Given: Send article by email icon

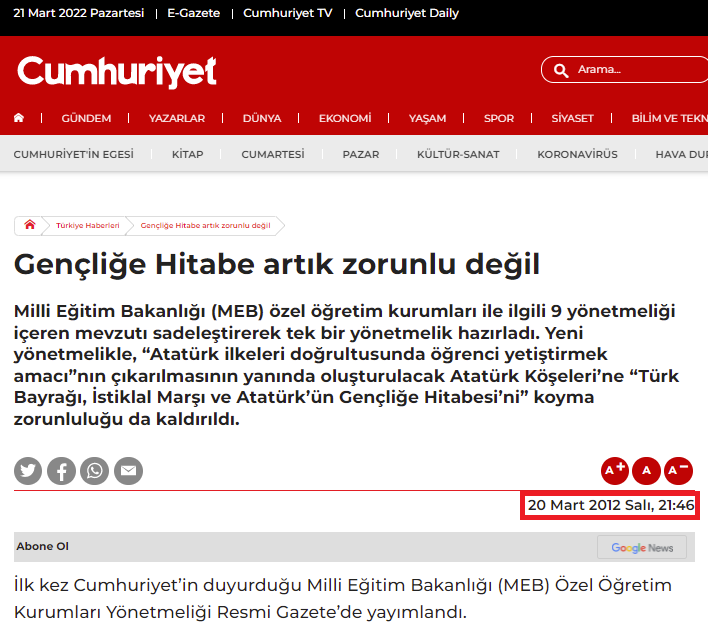Looking at the screenshot, I should (128, 471).
